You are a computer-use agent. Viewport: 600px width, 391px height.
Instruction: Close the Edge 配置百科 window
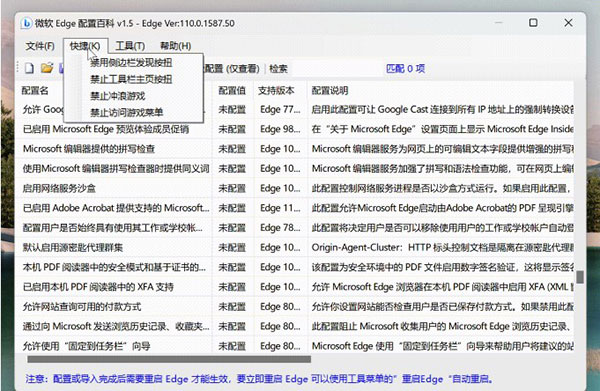(x=568, y=23)
